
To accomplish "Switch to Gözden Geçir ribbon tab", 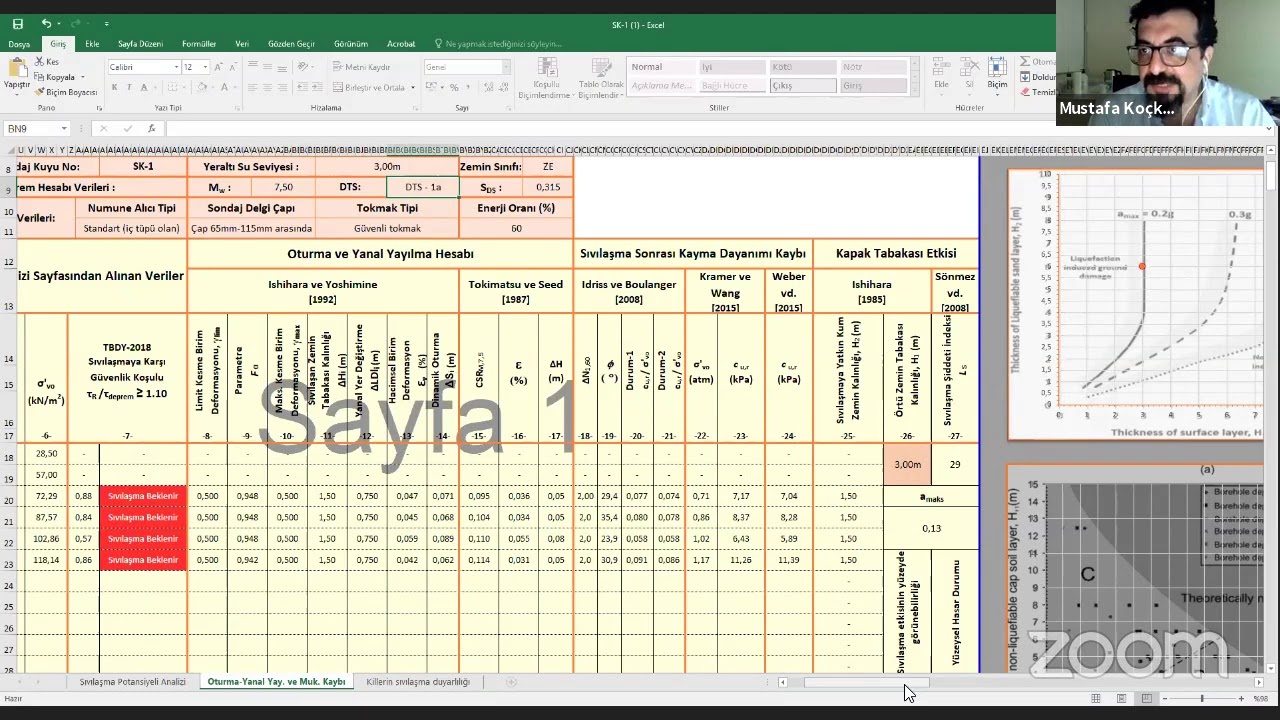I will point(291,44).
